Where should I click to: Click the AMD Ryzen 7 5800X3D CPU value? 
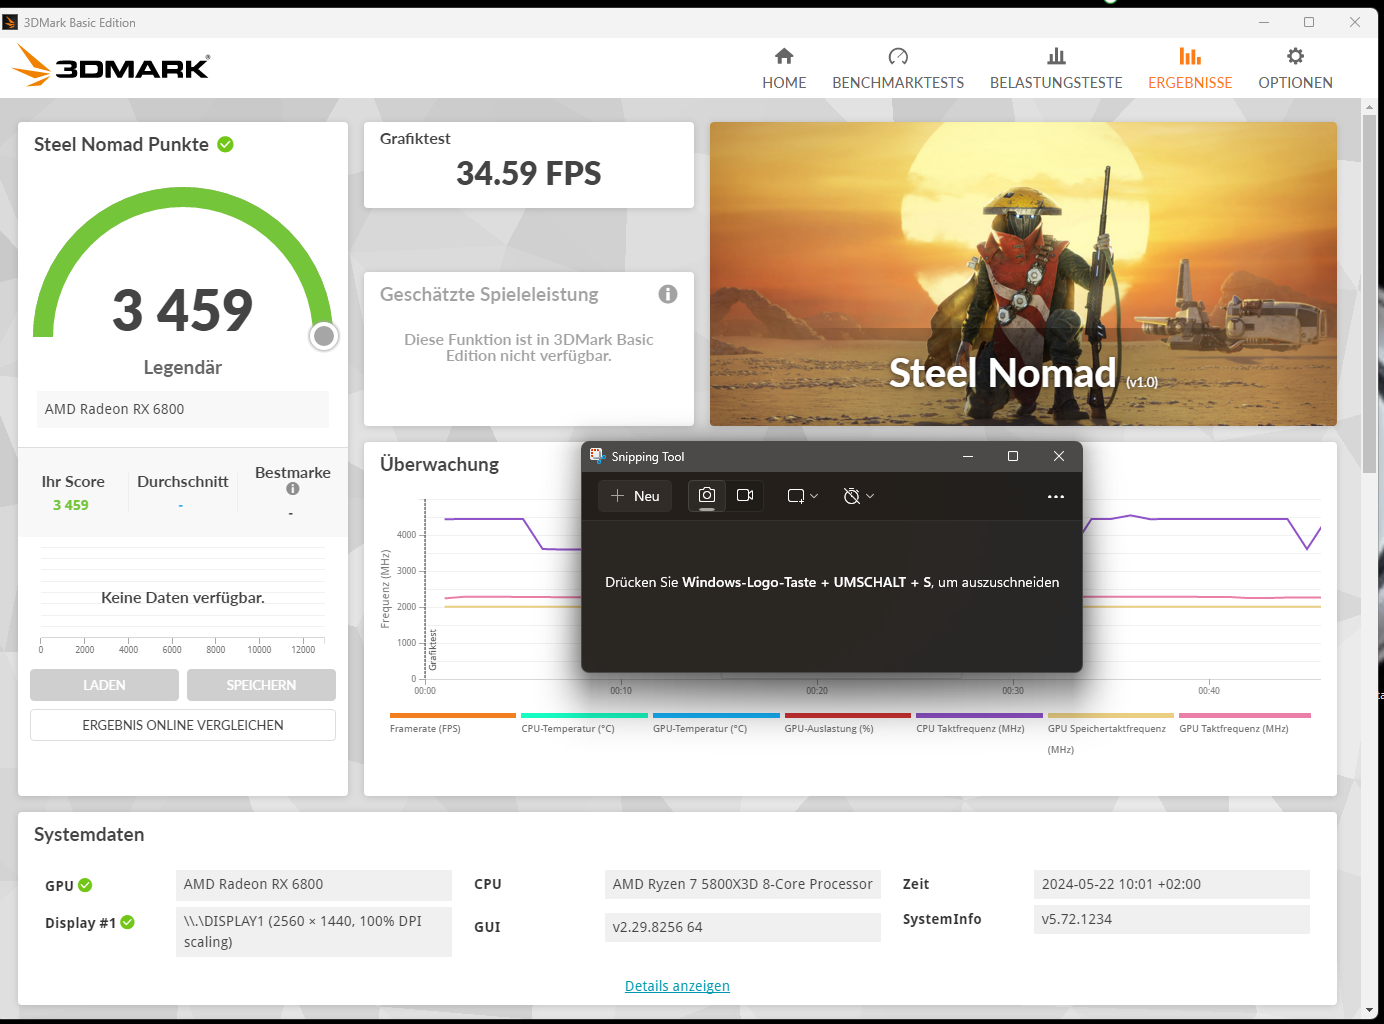pyautogui.click(x=743, y=884)
